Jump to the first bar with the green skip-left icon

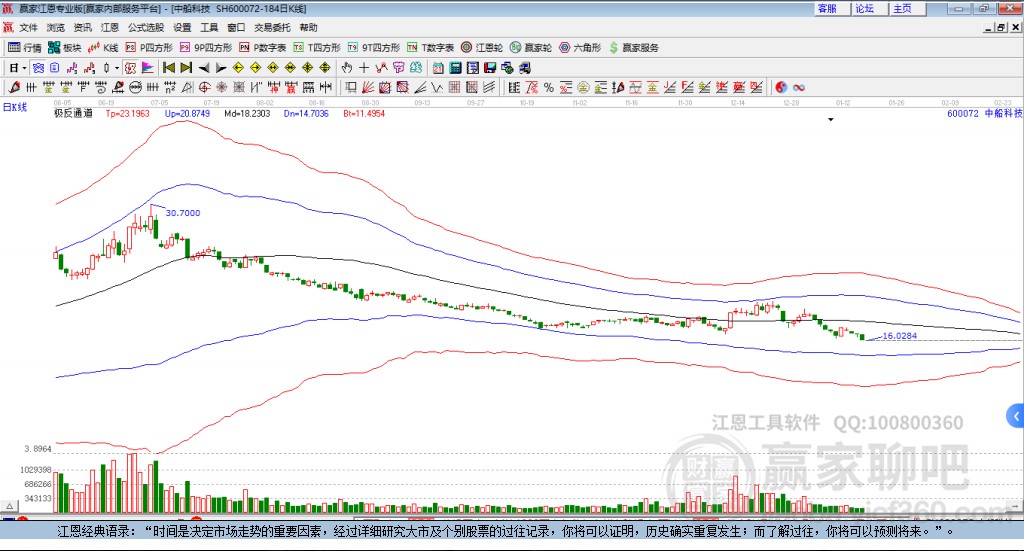coord(169,68)
